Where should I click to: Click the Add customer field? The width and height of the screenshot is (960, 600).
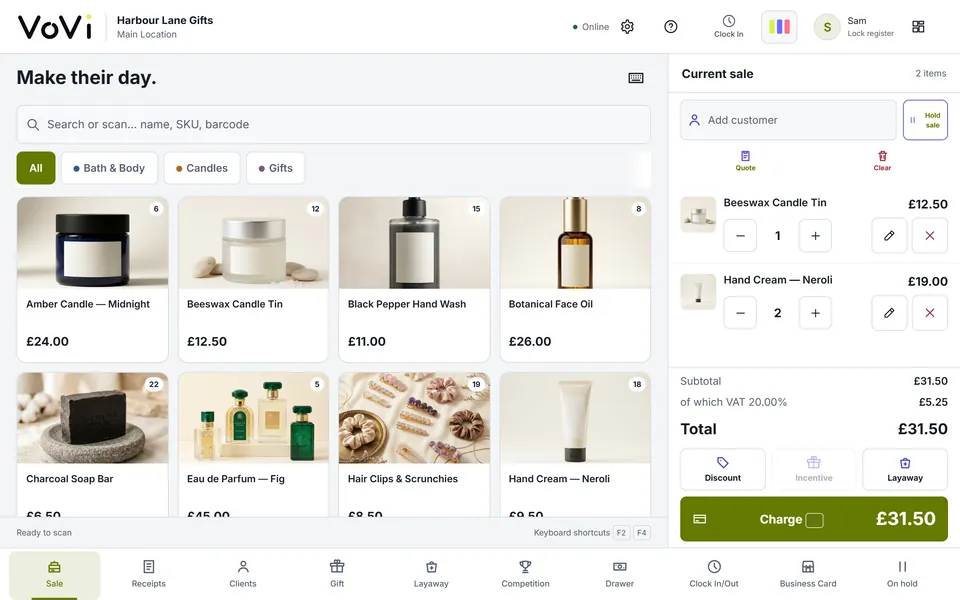pos(788,120)
